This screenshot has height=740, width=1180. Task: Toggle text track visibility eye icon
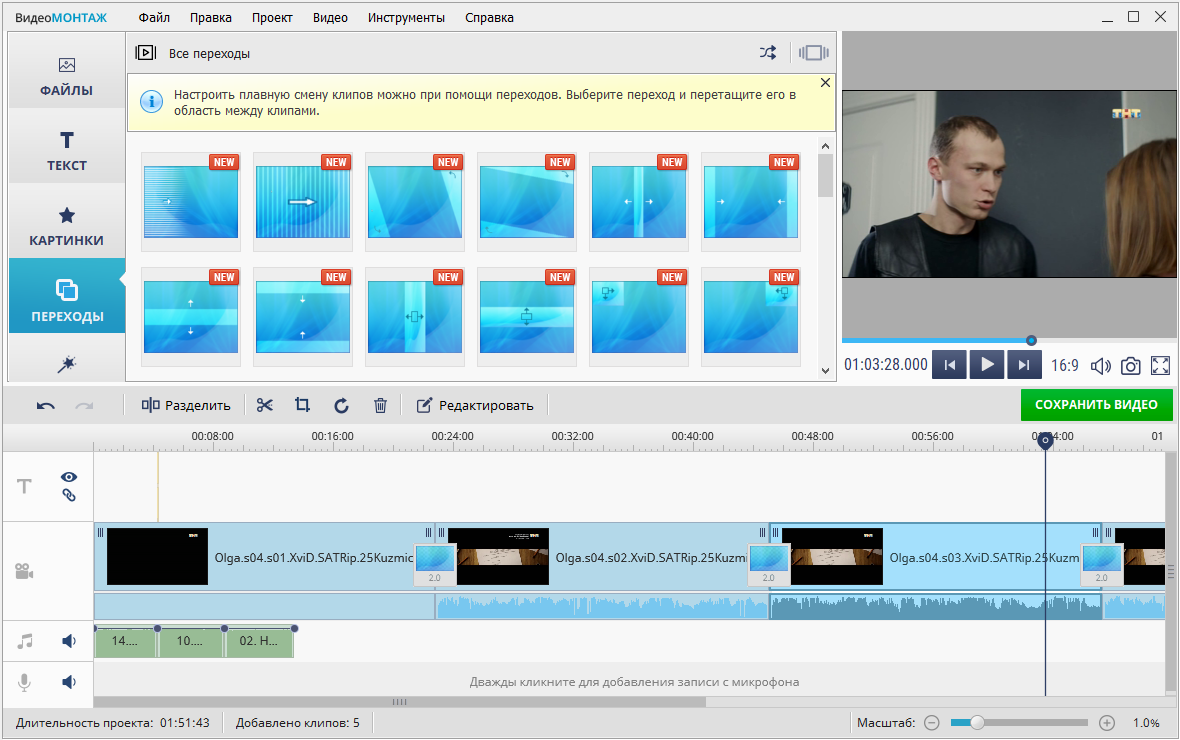tap(69, 478)
